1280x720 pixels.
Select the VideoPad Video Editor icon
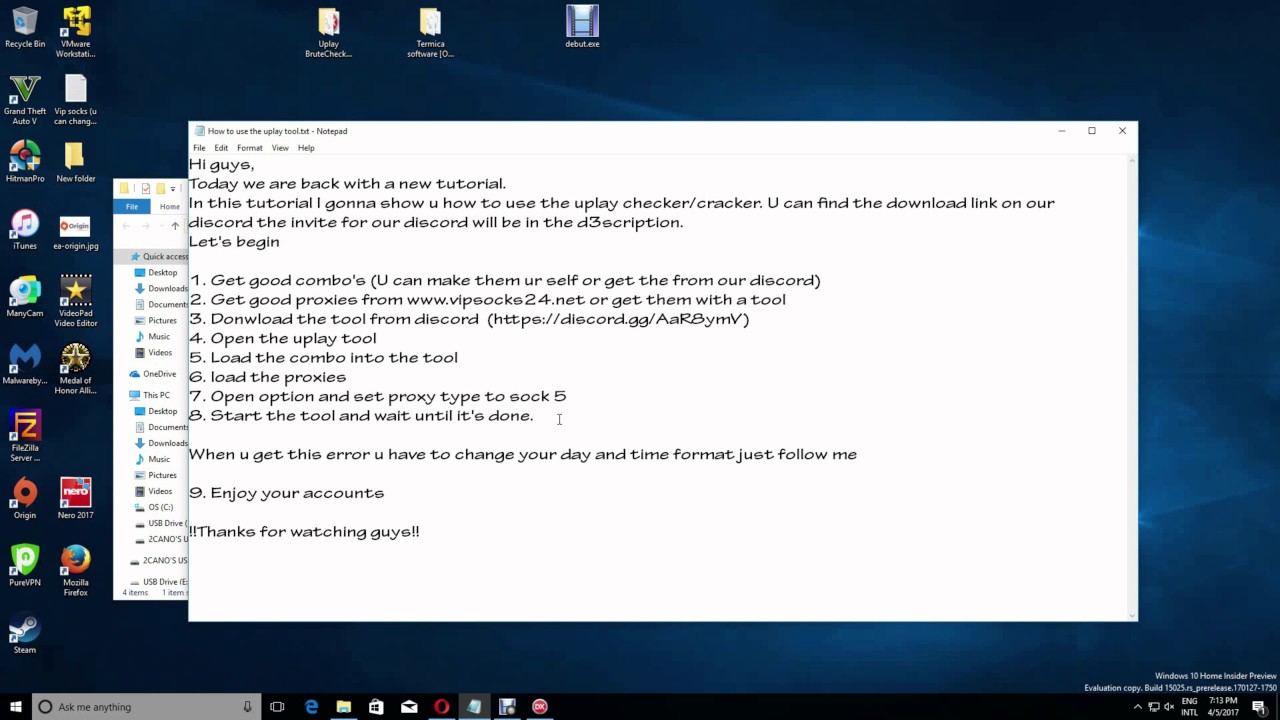tap(76, 302)
